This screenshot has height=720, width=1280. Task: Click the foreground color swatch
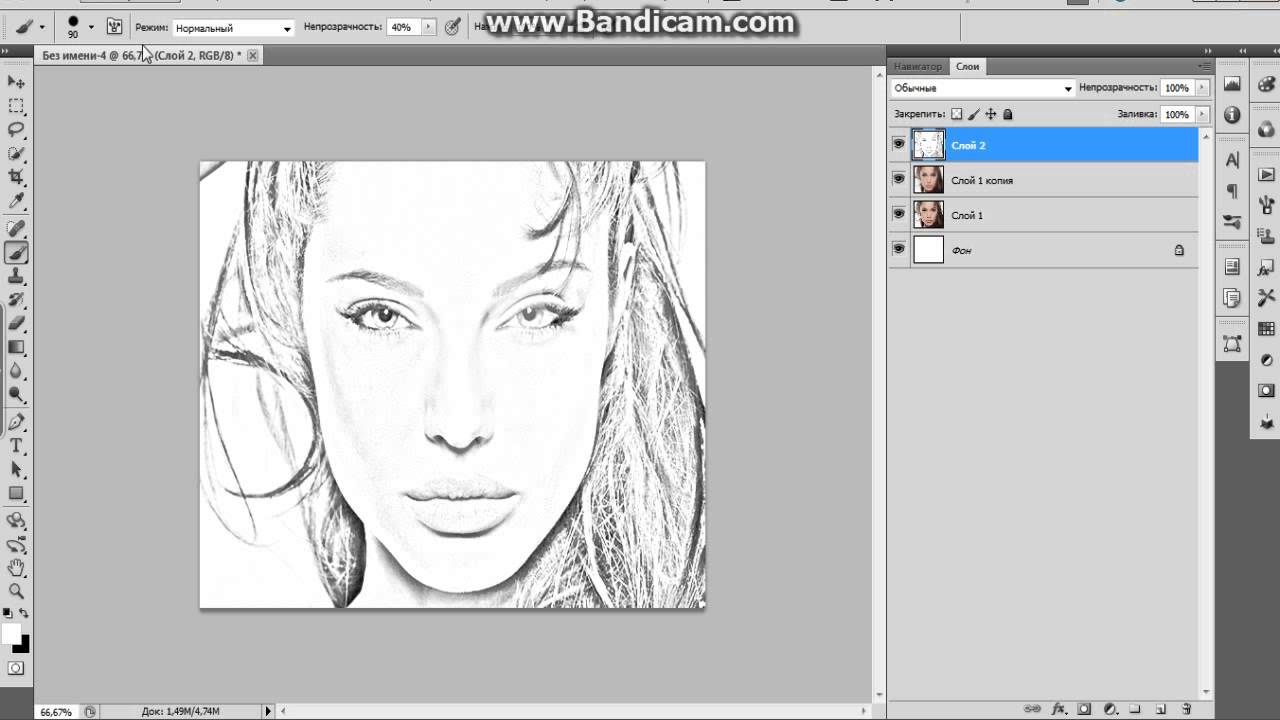pos(11,634)
